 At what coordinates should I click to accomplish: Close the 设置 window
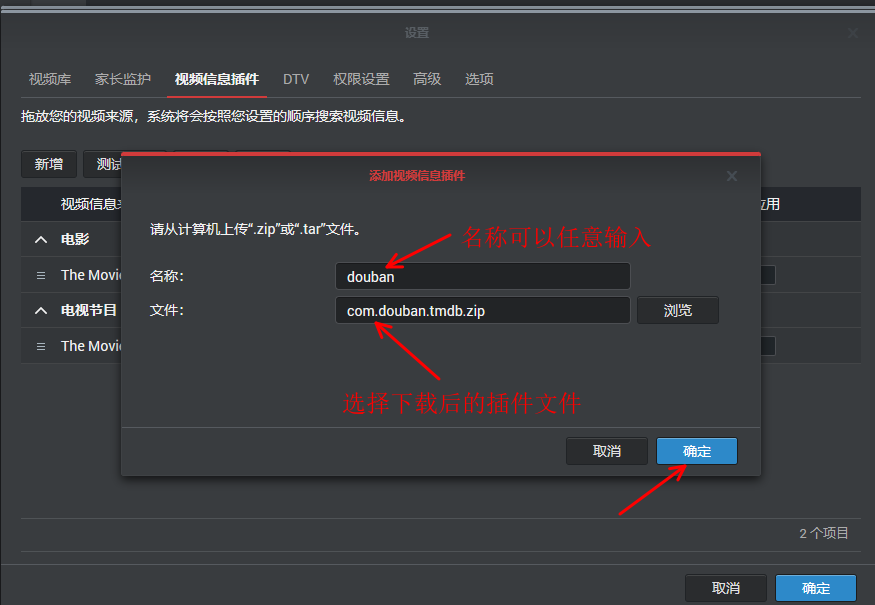coord(853,33)
